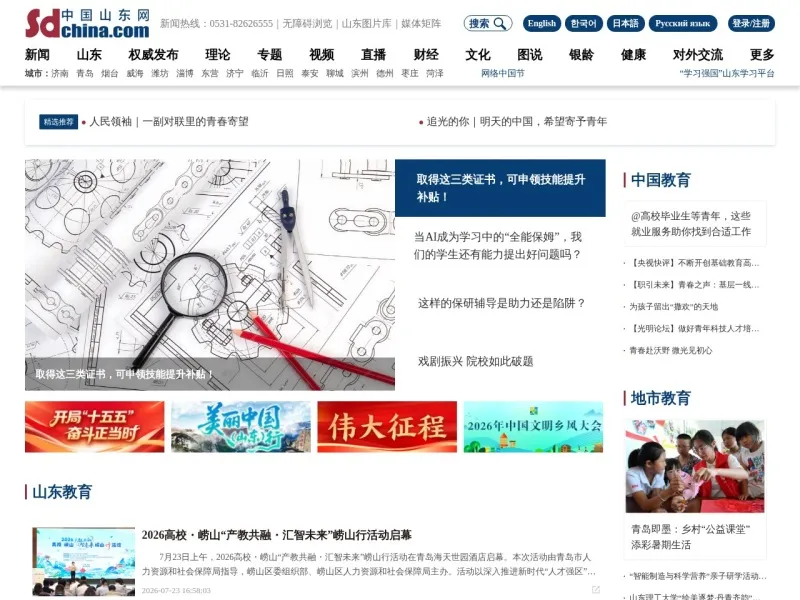Open the 新闻 menu
This screenshot has height=600, width=800.
(x=37, y=55)
